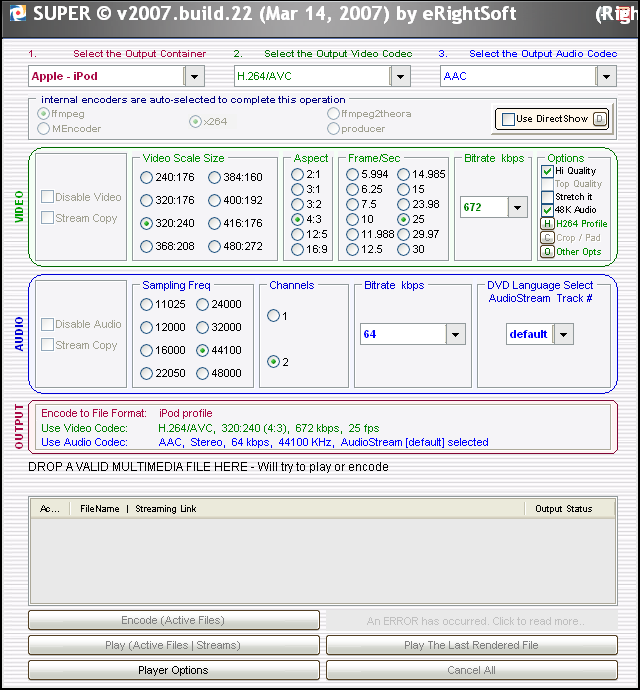This screenshot has width=640, height=690.
Task: Choose the 16:9 aspect ratio
Action: 298,250
